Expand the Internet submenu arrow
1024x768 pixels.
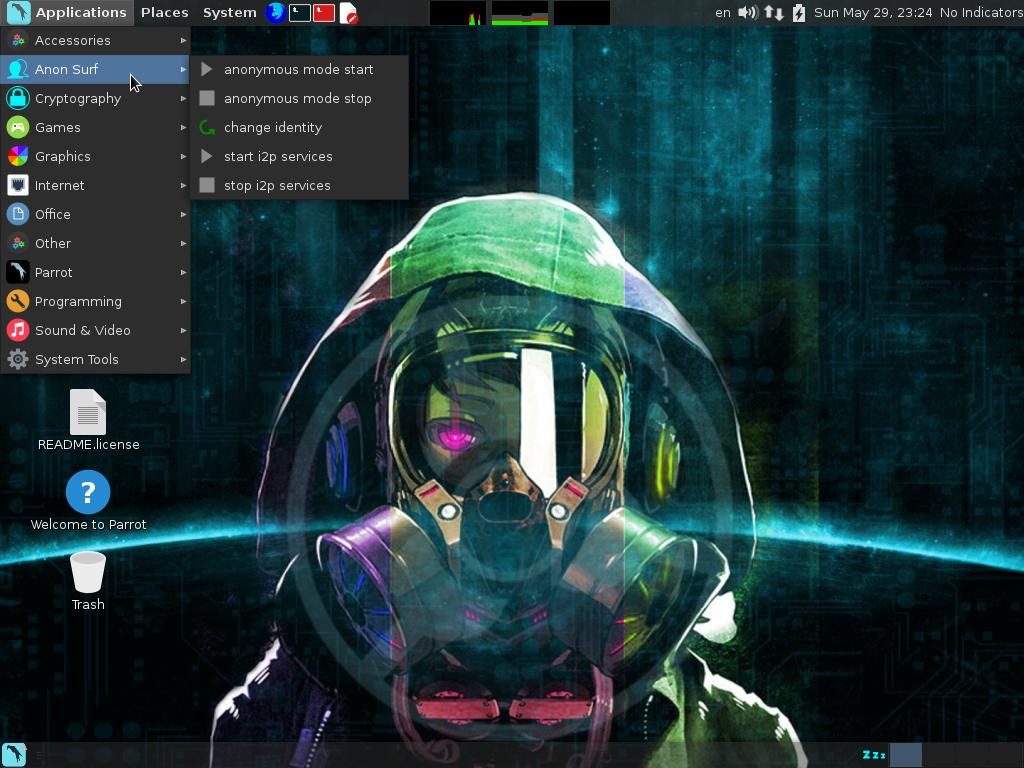(x=184, y=185)
